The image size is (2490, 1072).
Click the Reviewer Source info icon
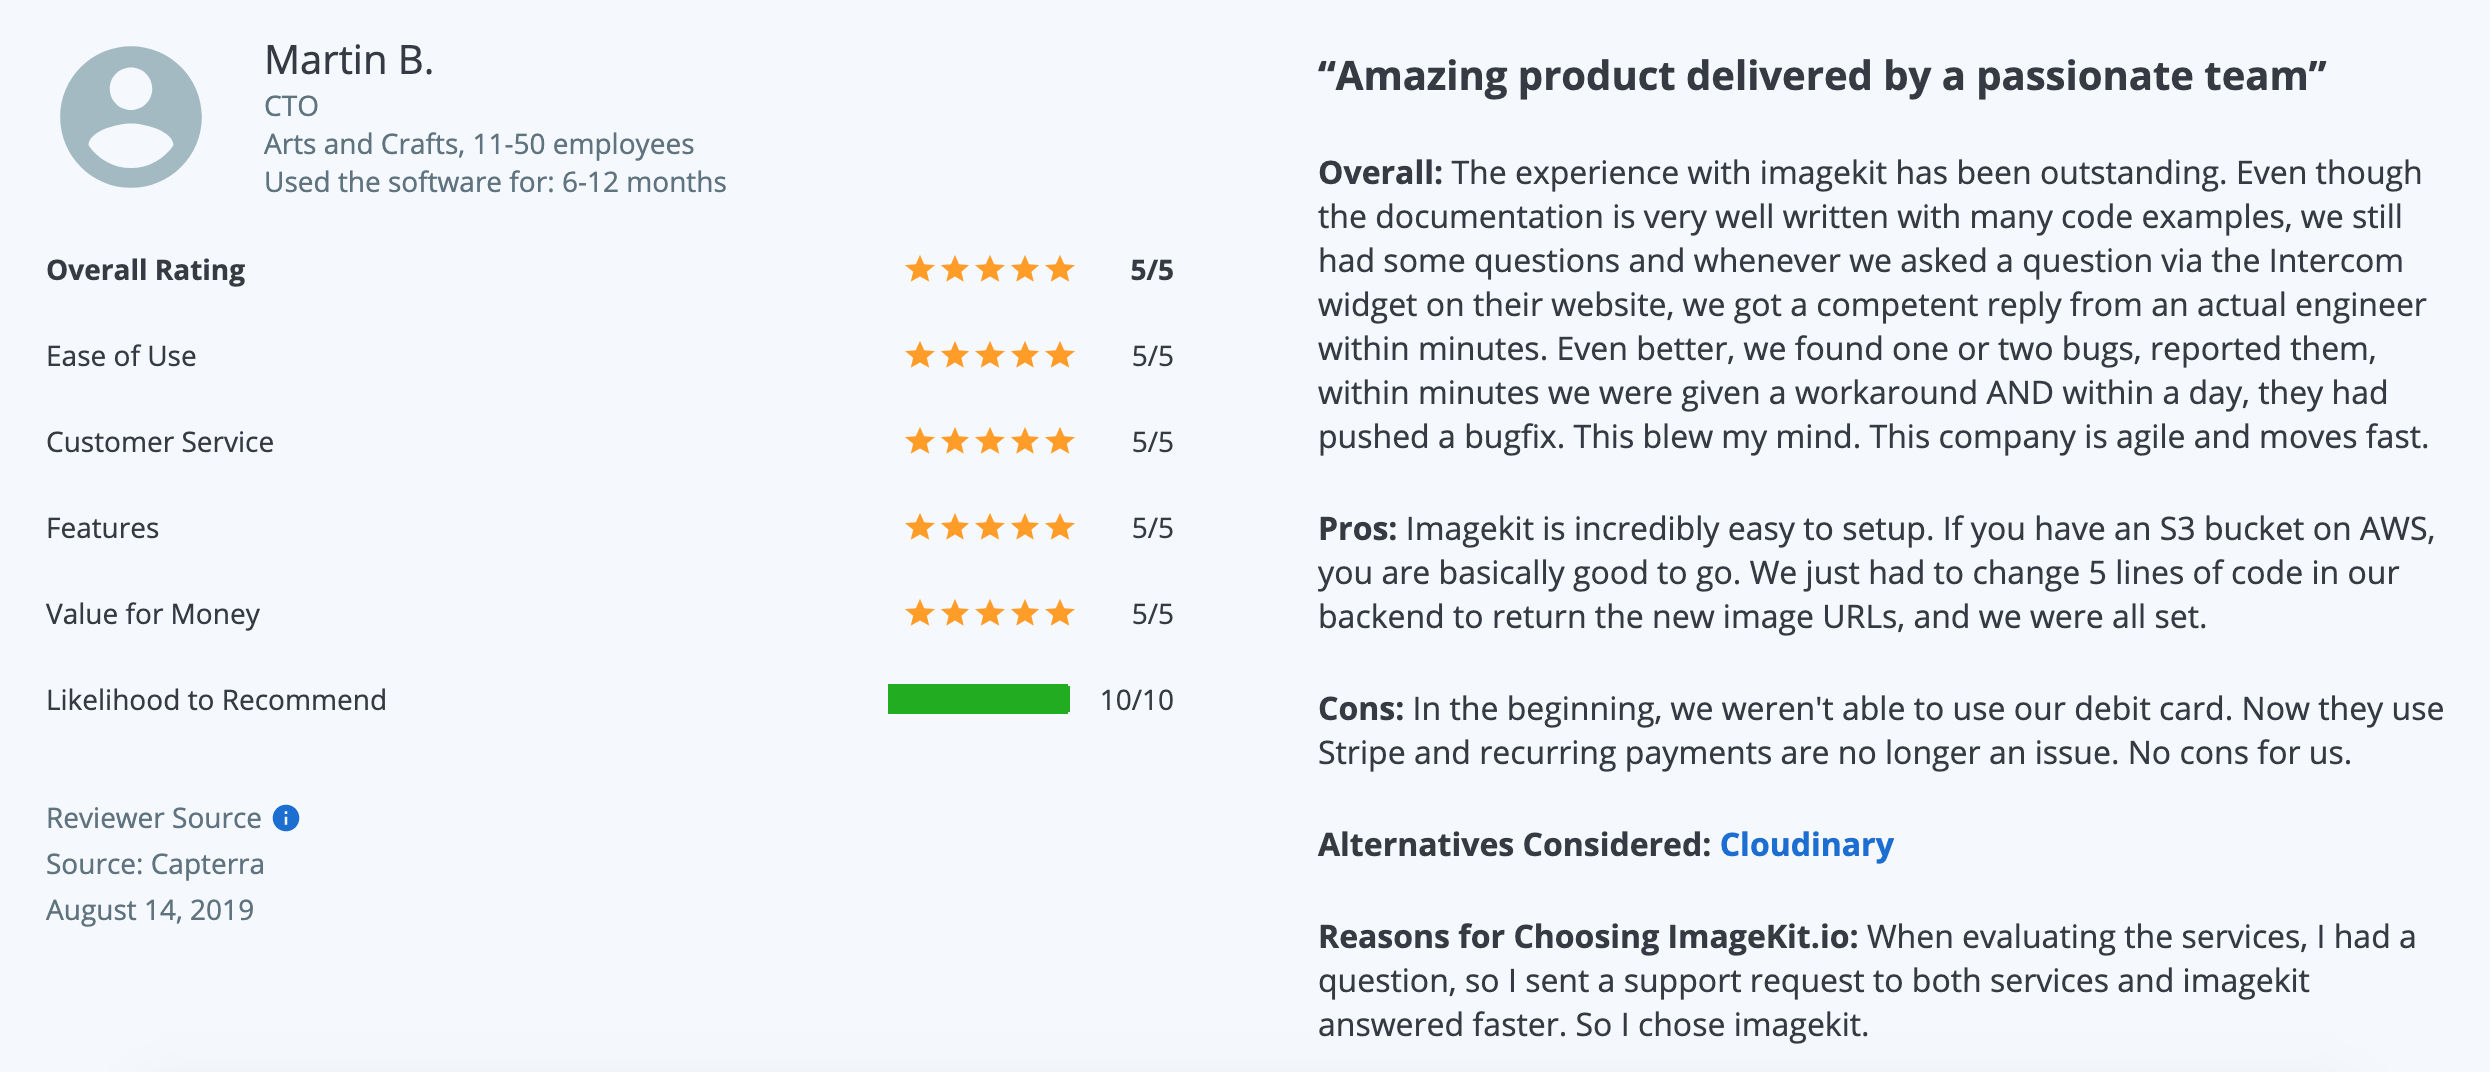[x=286, y=818]
